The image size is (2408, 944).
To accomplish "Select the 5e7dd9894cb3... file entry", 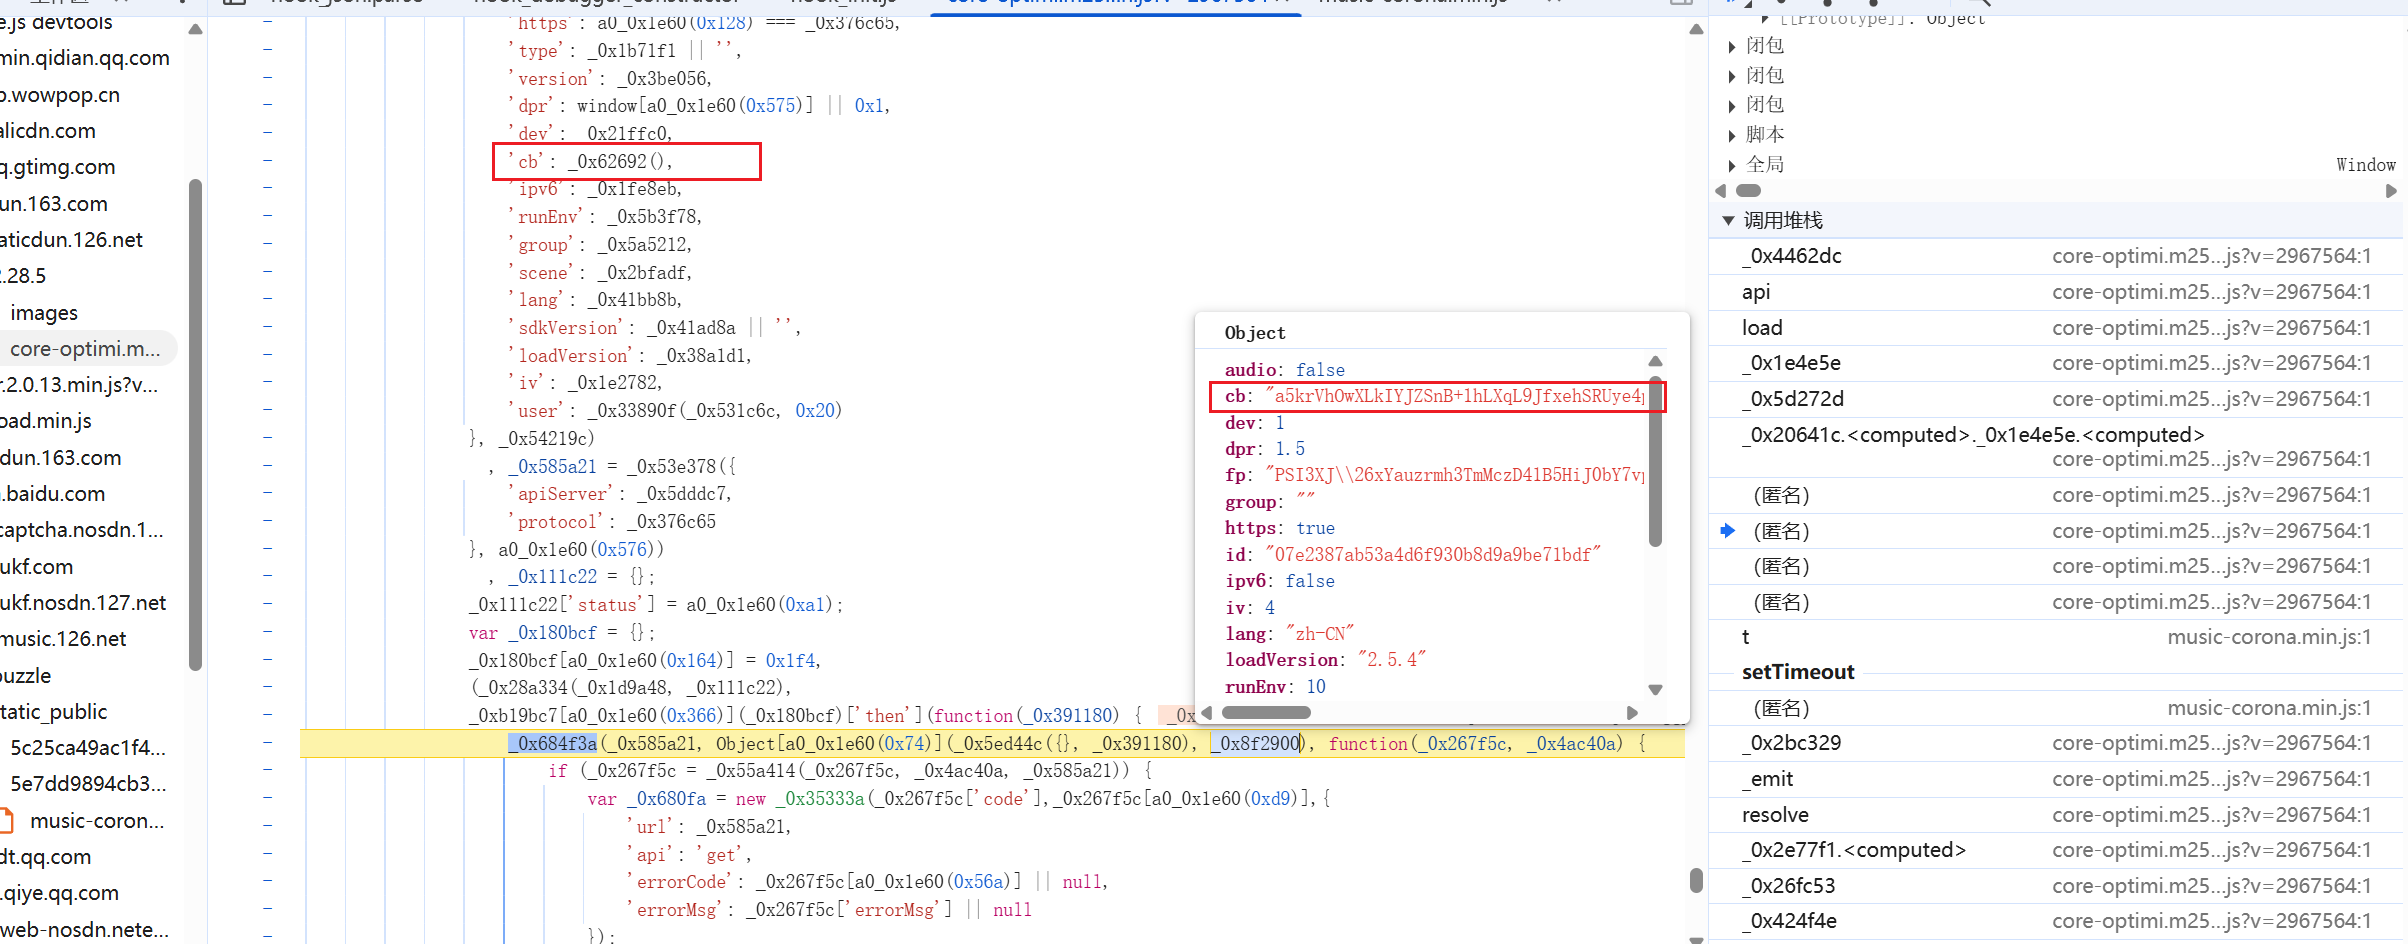I will (88, 784).
